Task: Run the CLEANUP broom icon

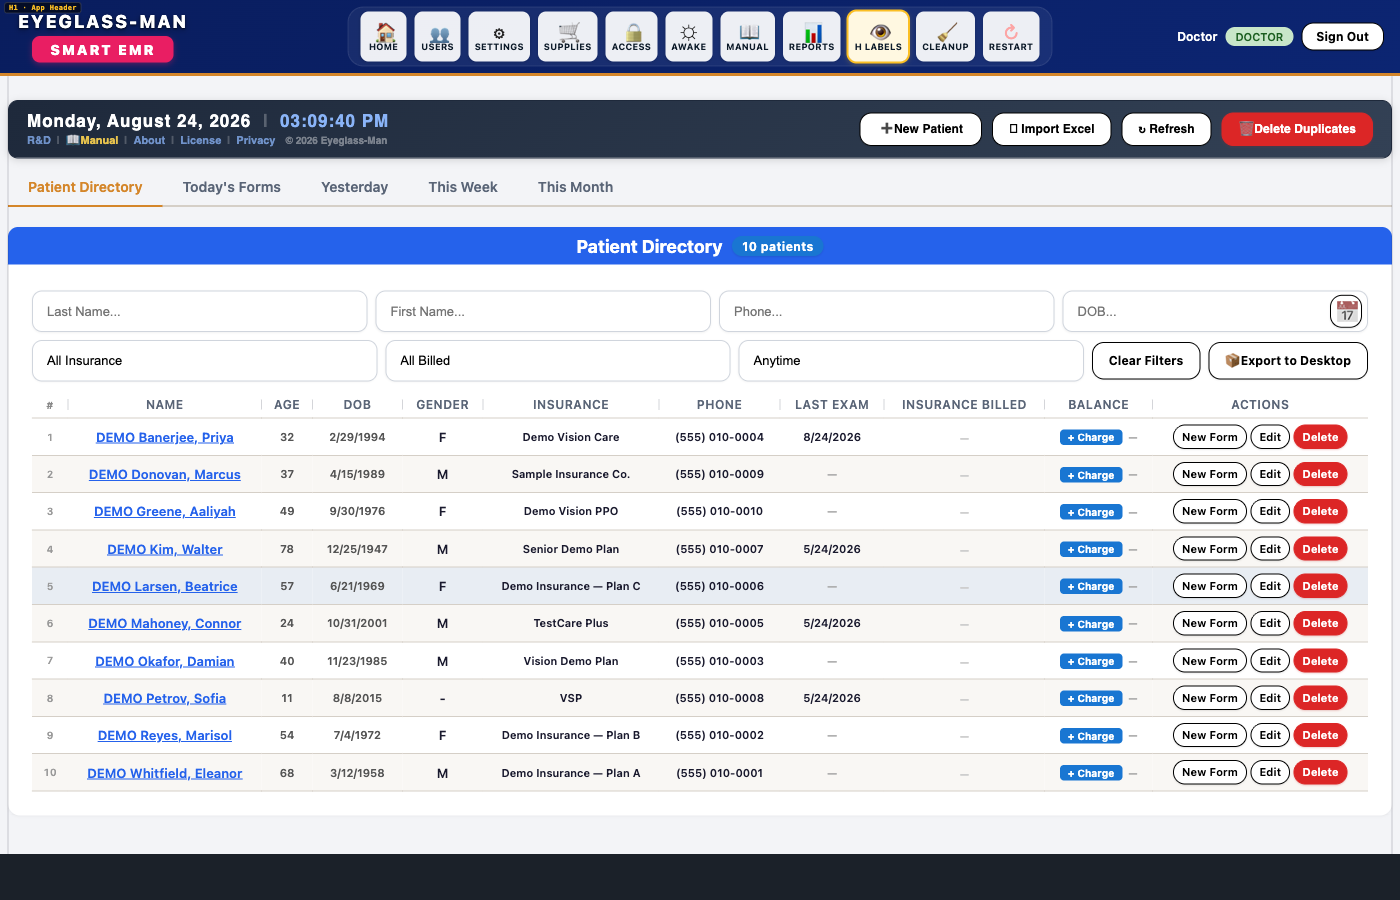Action: (x=945, y=37)
